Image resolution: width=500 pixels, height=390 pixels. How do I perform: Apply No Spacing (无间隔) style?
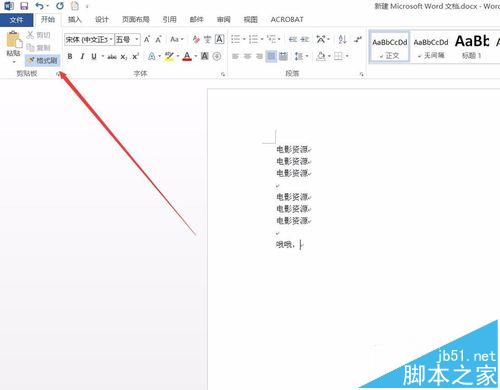(x=431, y=46)
